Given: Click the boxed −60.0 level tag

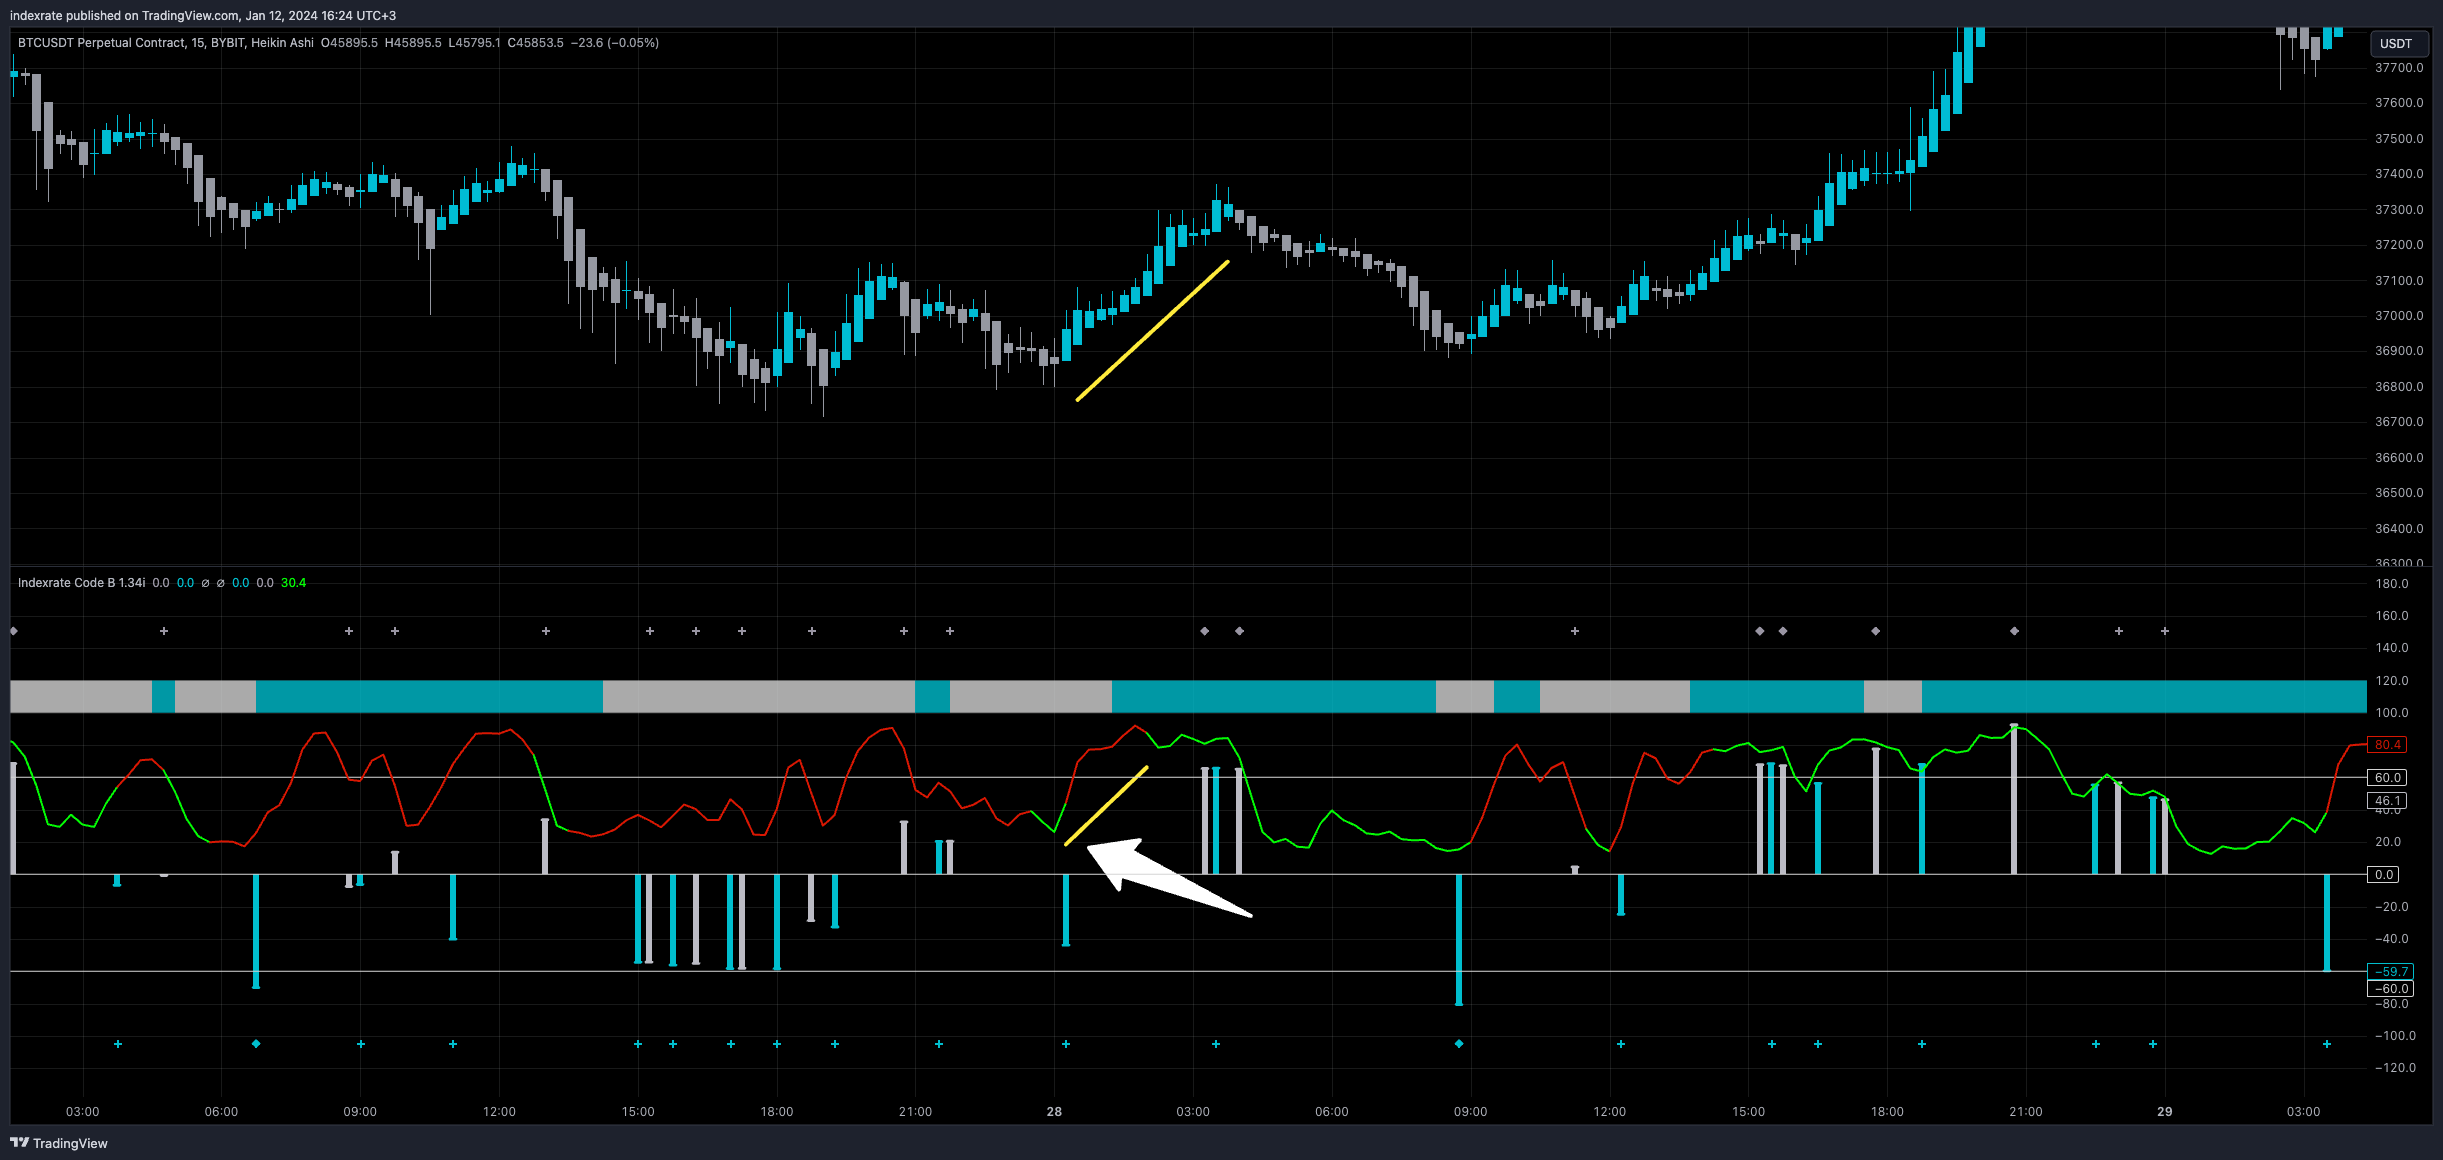Looking at the screenshot, I should click(2391, 989).
